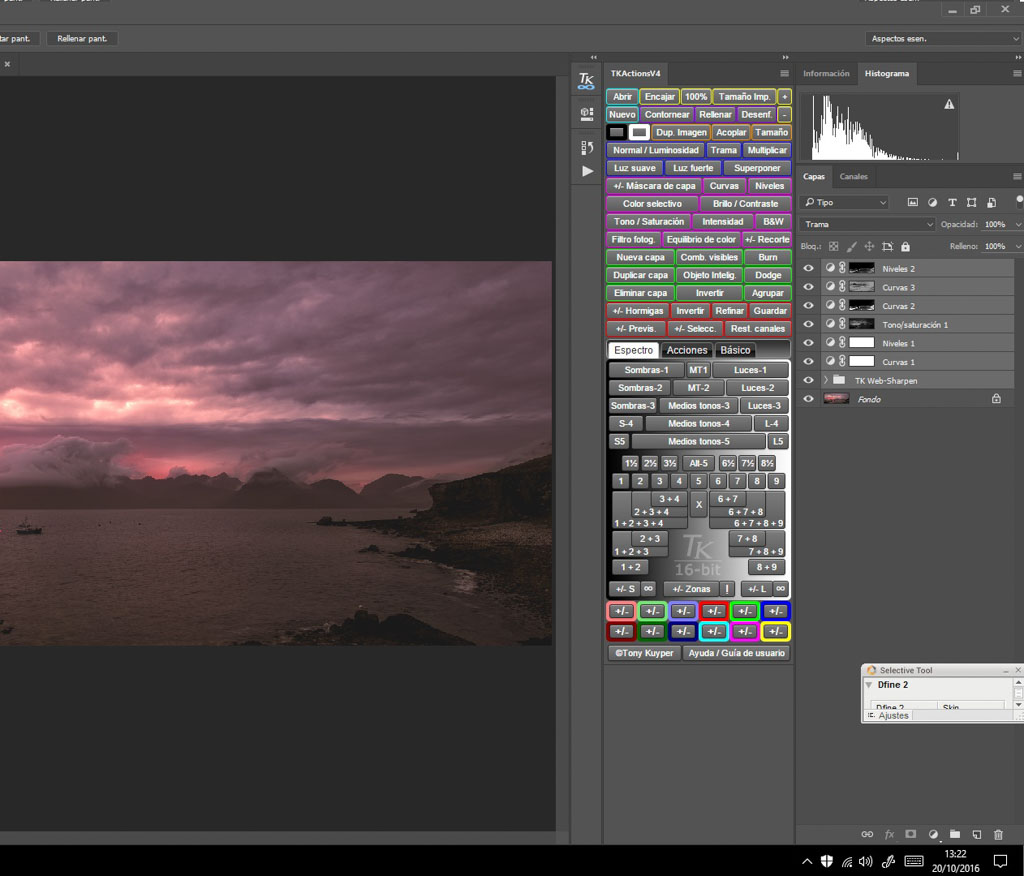
Task: Click the trash icon to delete layer
Action: click(998, 833)
